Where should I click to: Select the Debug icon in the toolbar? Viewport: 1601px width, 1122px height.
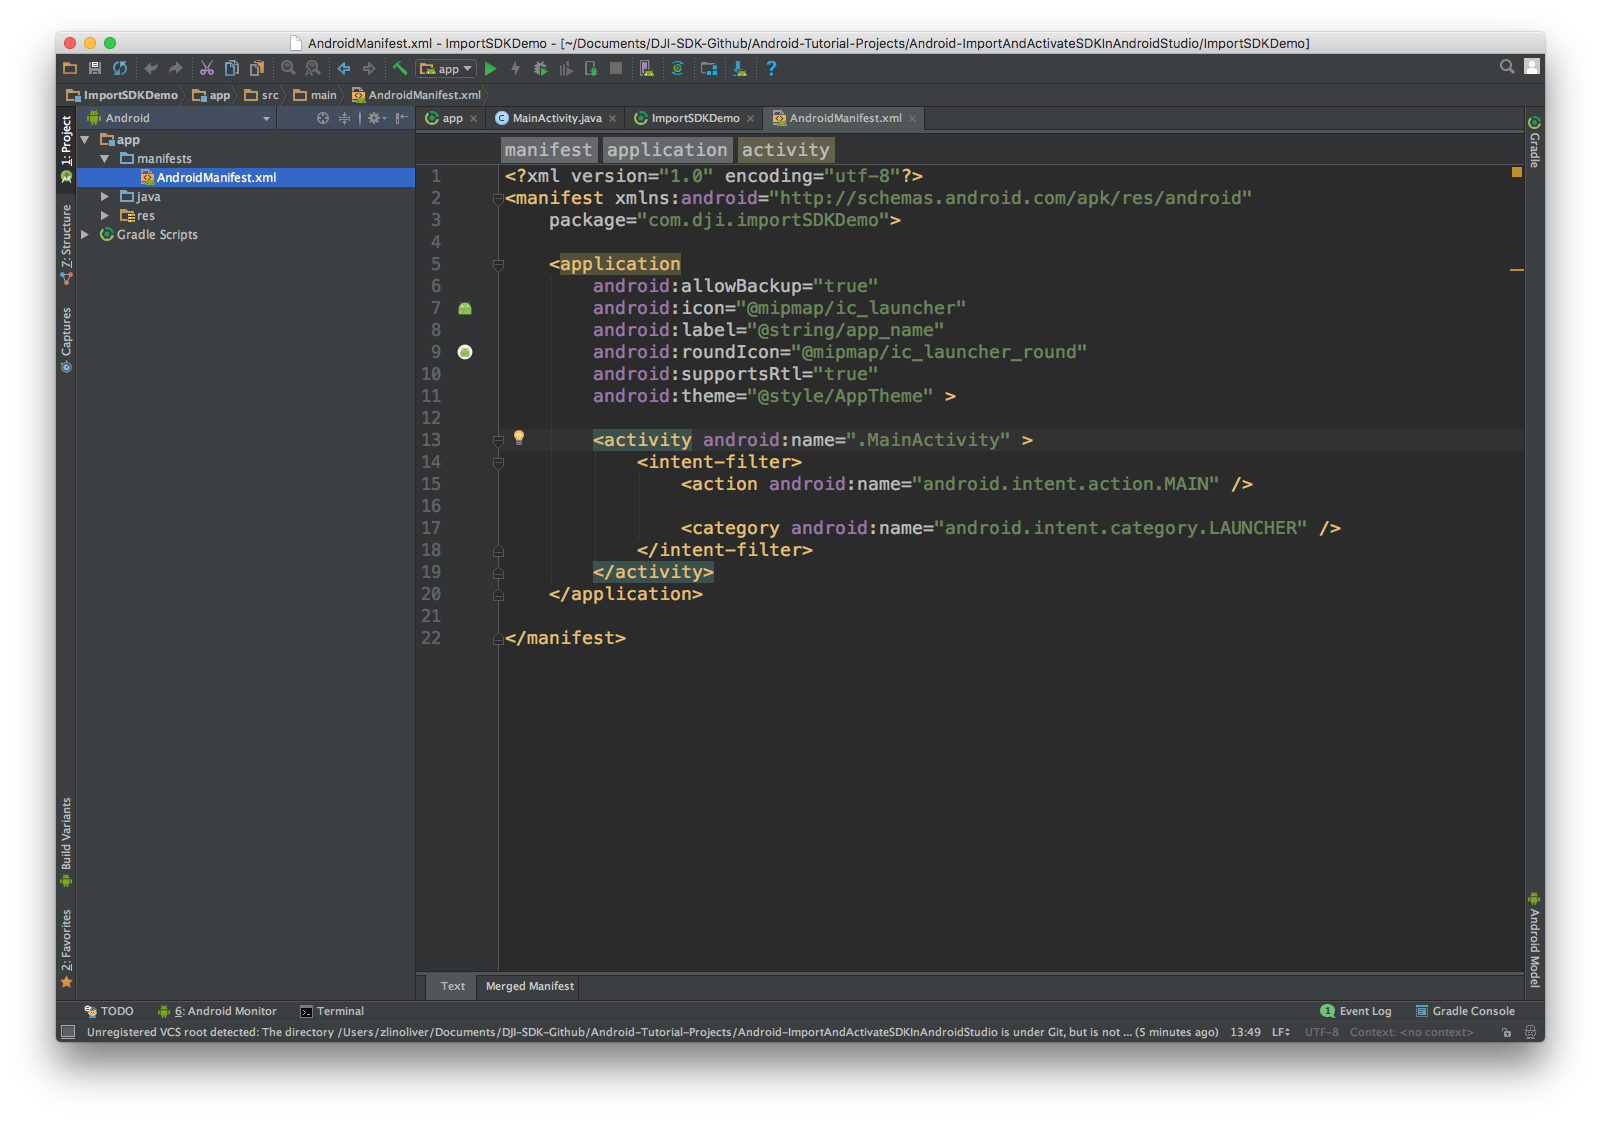click(540, 69)
